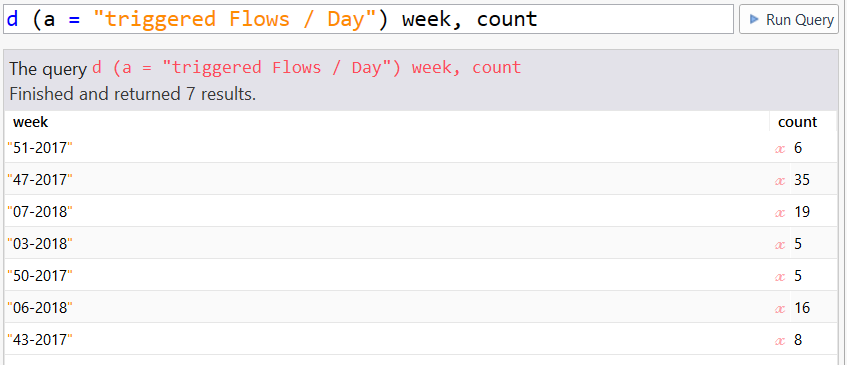Viewport: 847px width, 365px height.
Task: Click the count value 35
Action: [x=802, y=180]
